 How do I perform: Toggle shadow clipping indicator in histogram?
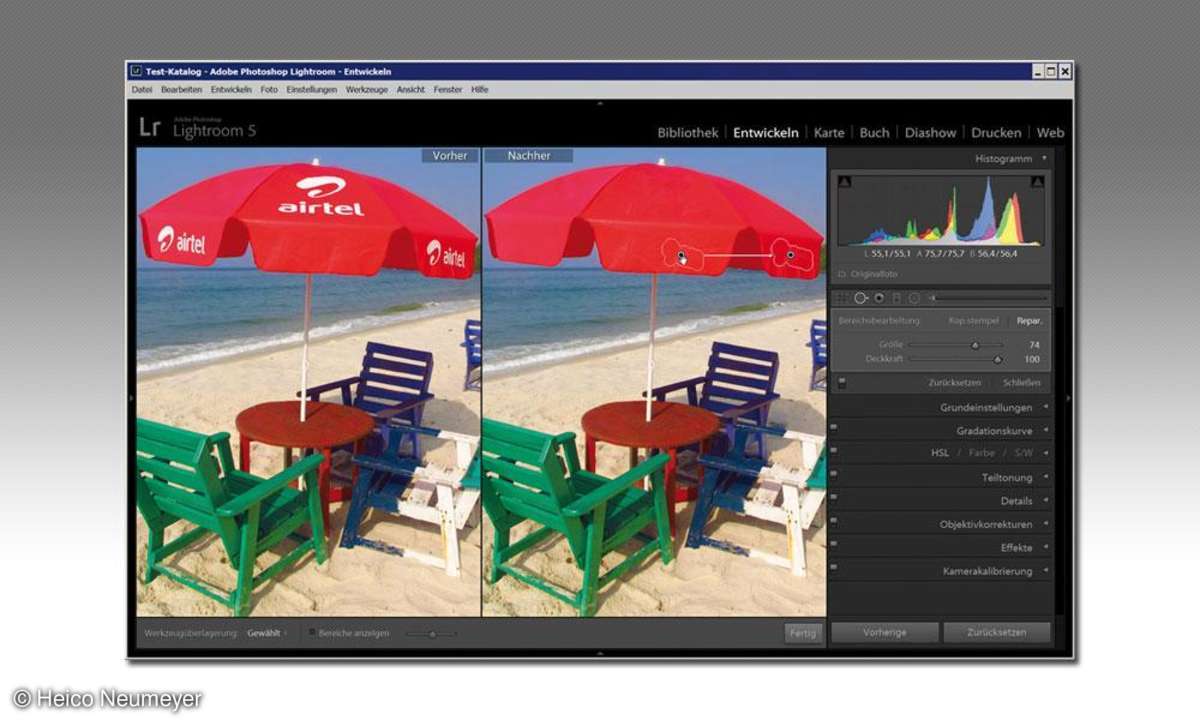(x=844, y=181)
